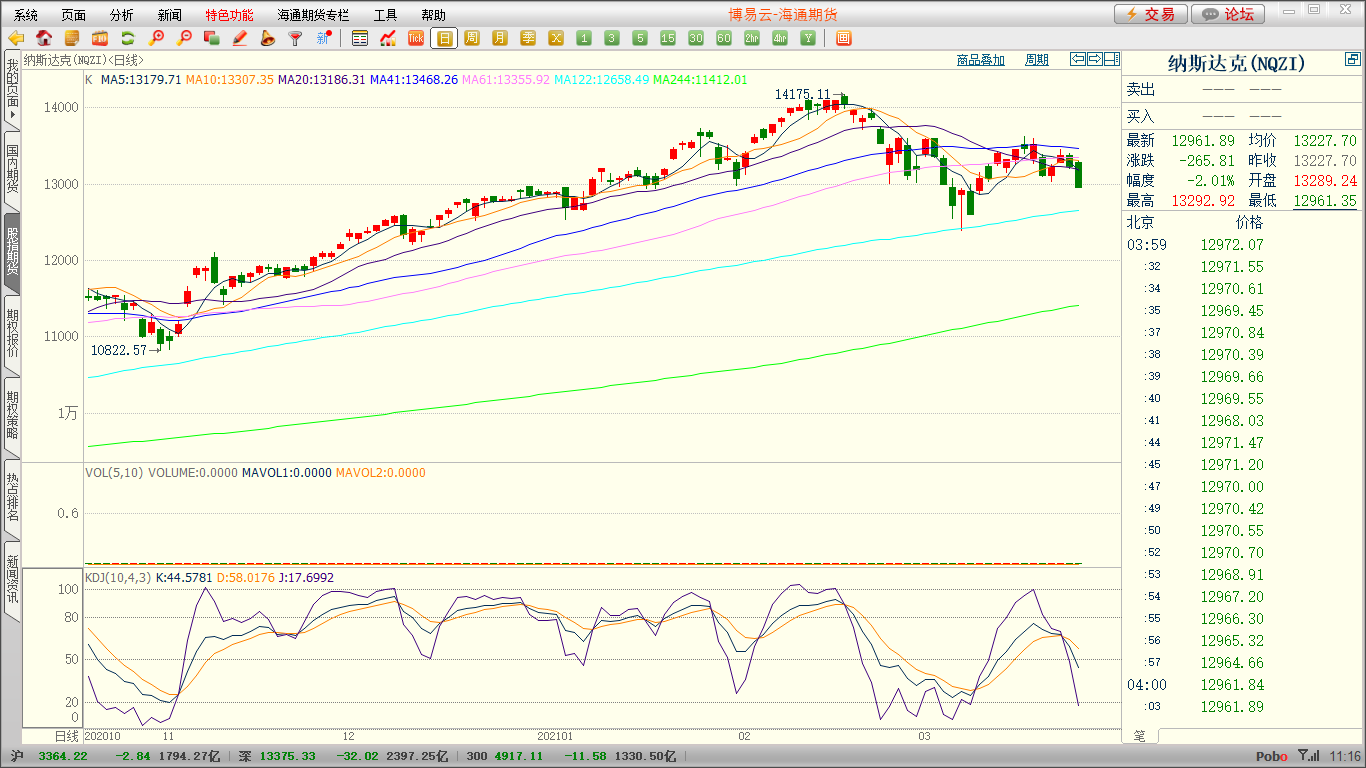Click the KDJ(10,4,3) indicator label
The image size is (1366, 768).
(x=120, y=577)
